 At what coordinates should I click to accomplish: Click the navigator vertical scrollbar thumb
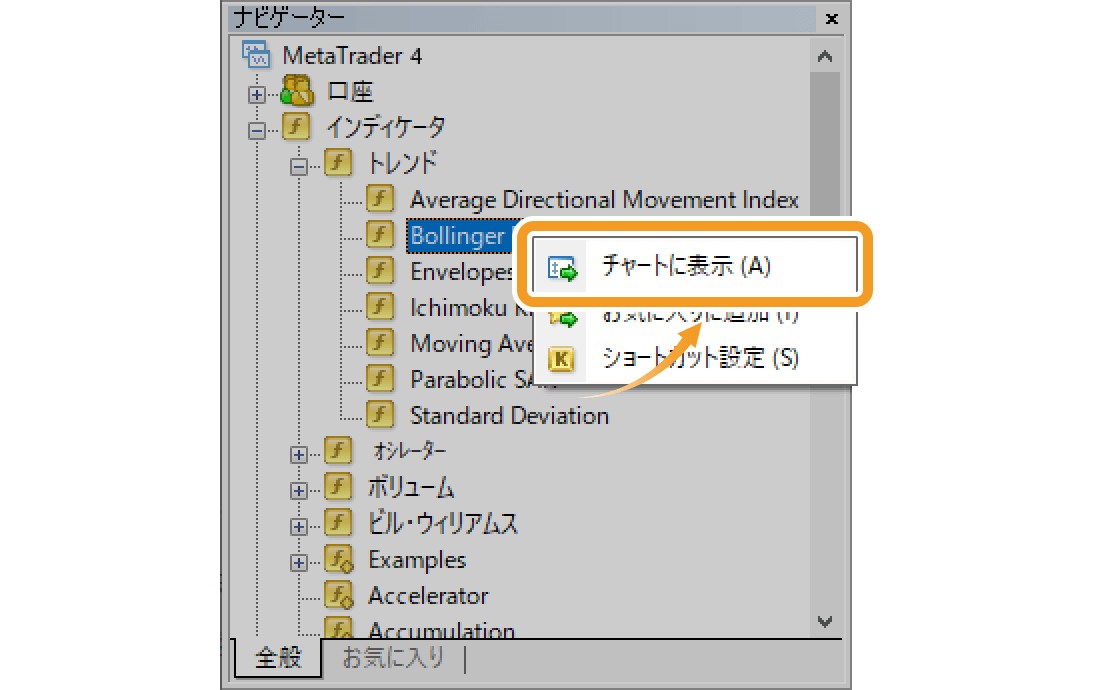click(825, 144)
